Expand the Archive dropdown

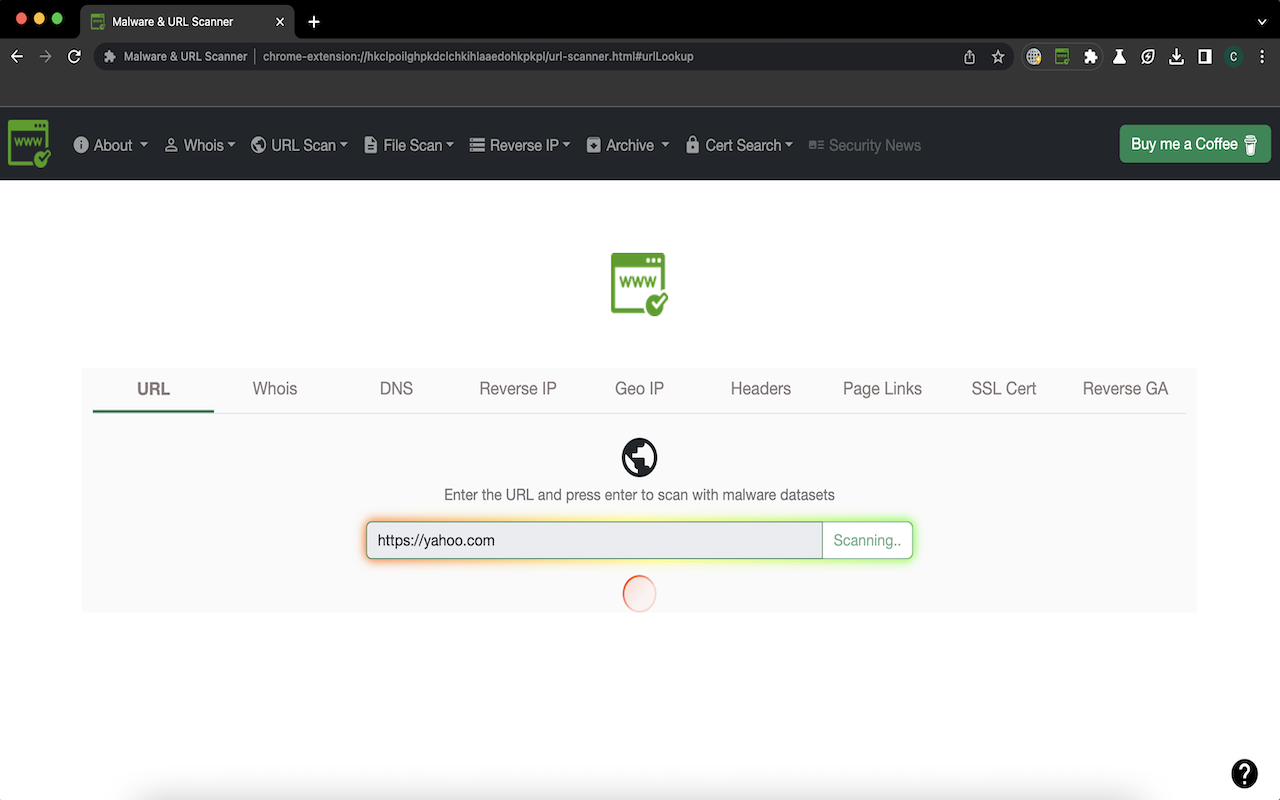(x=627, y=145)
